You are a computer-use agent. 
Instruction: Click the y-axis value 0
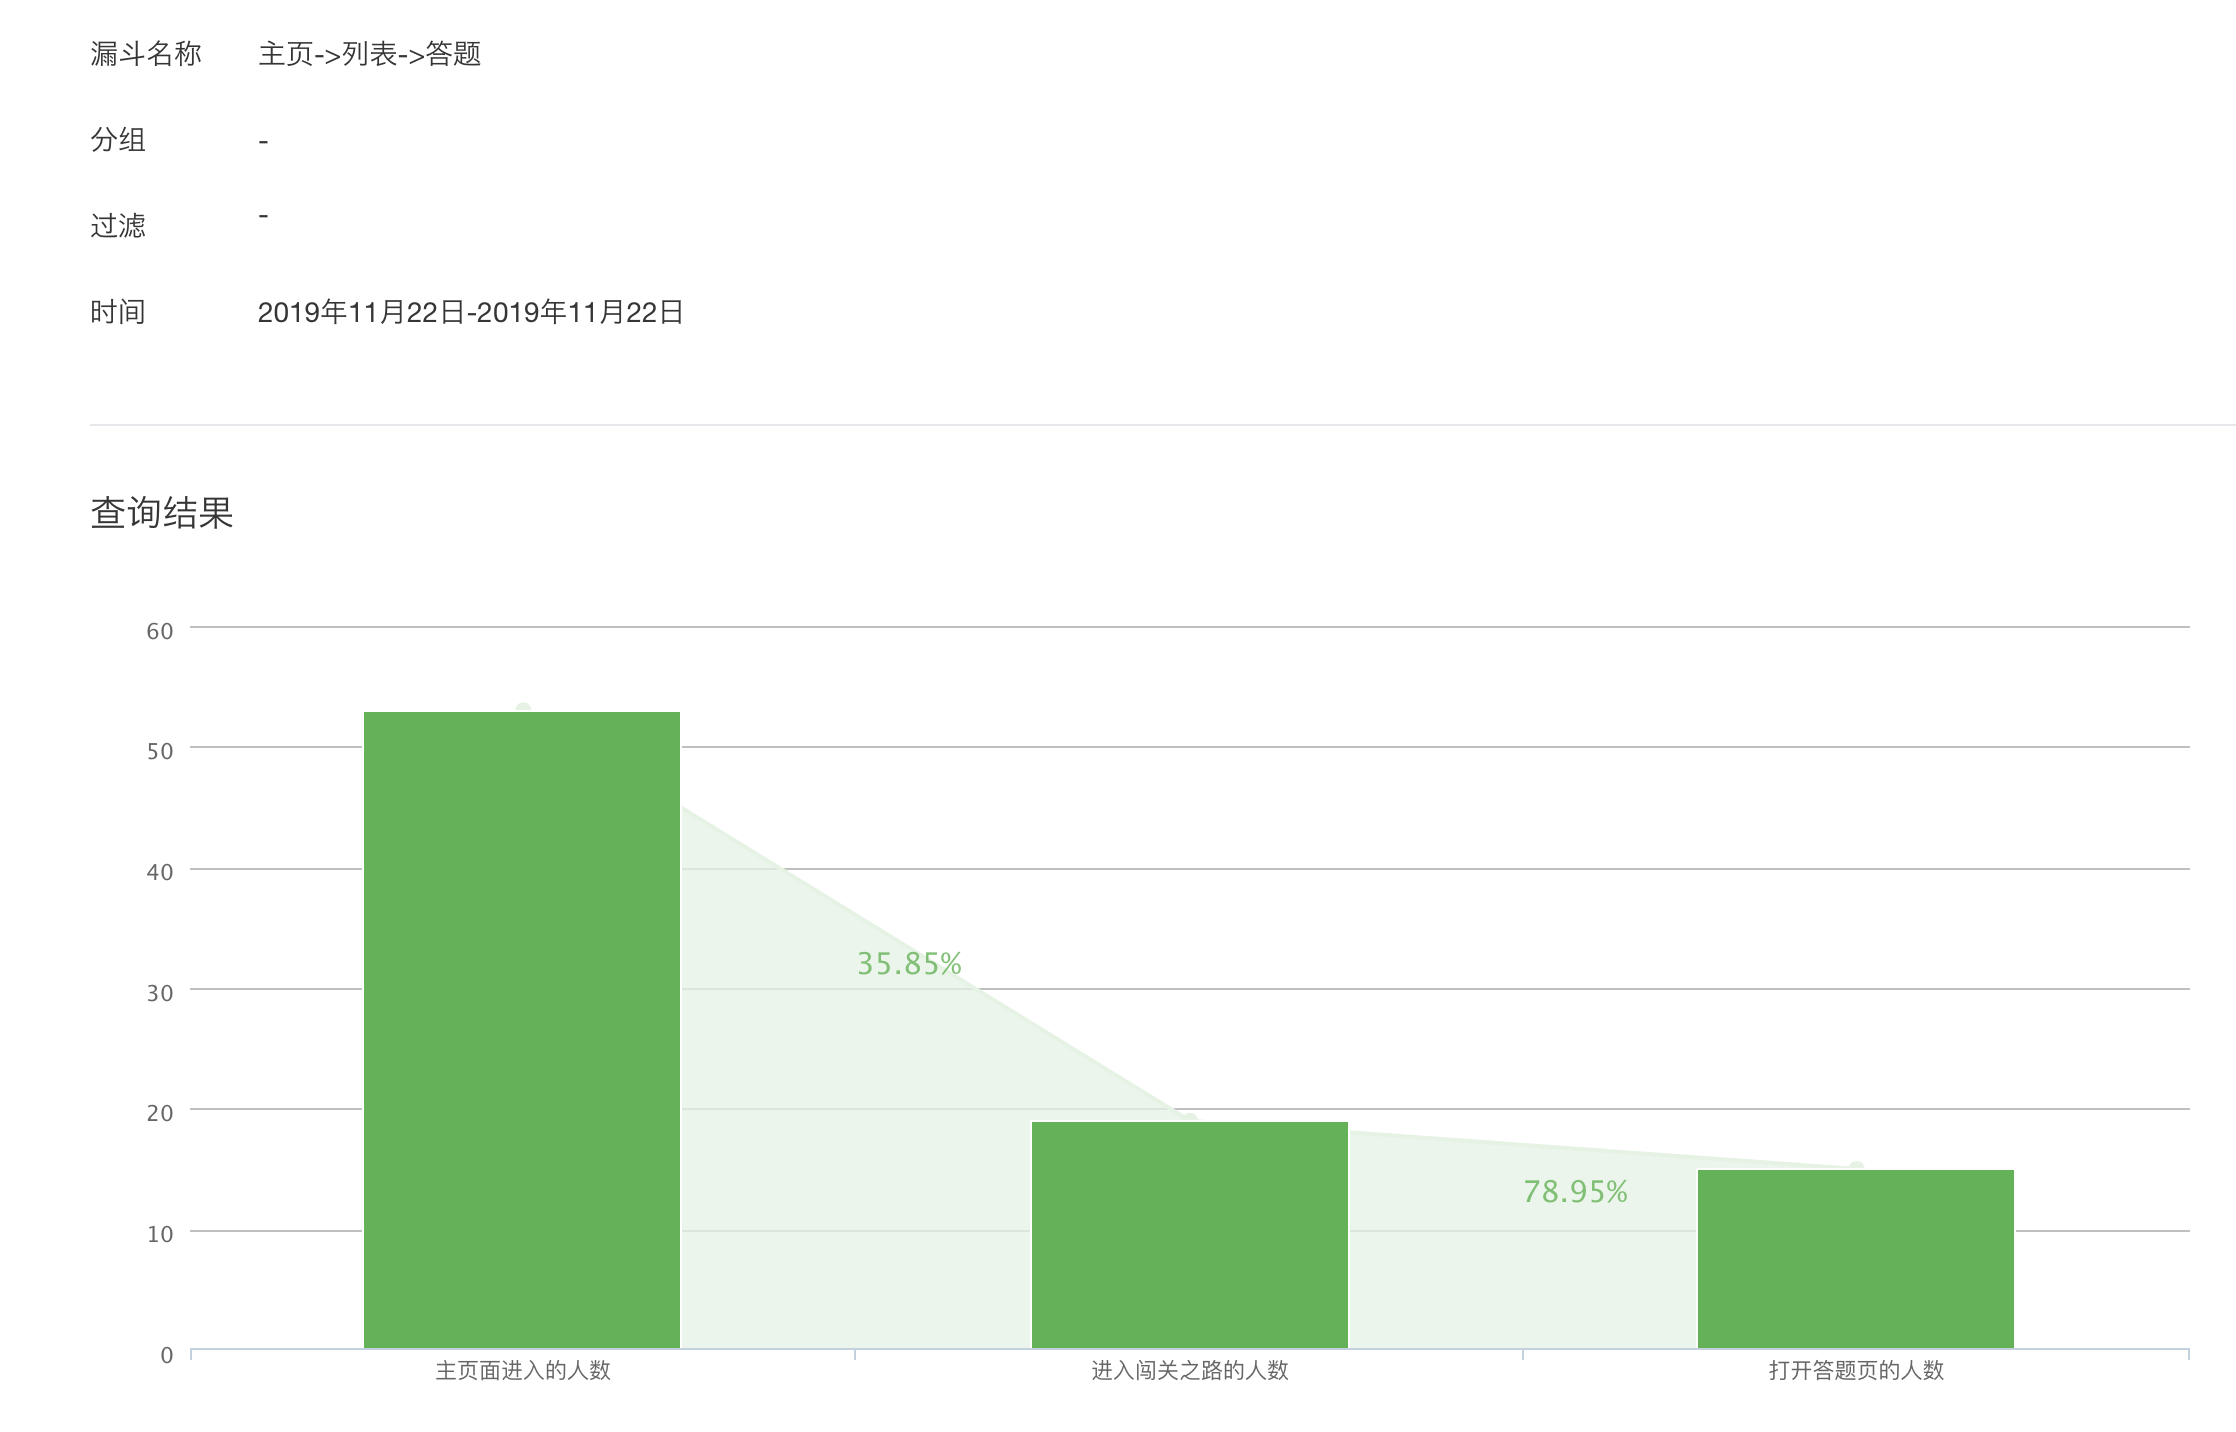coord(167,1355)
